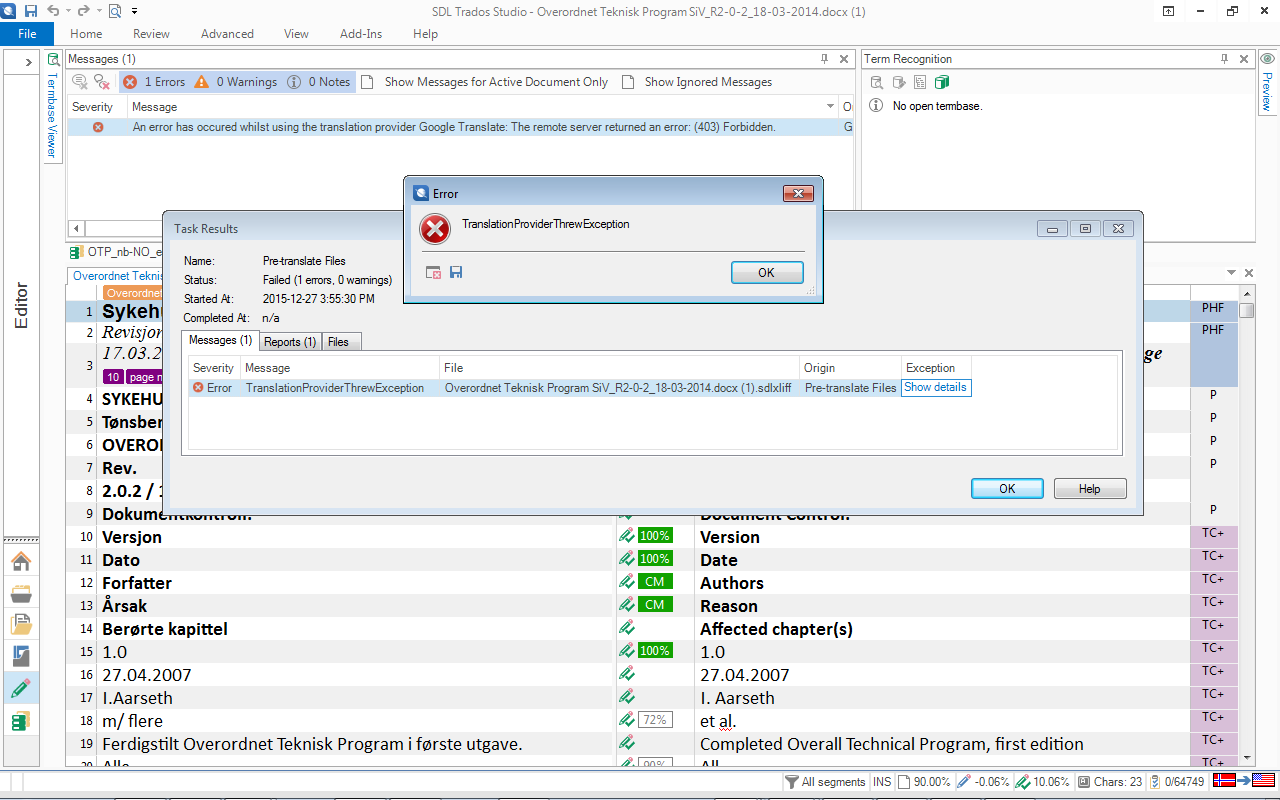
Task: Click the editor vertical scrollbar down arrow
Action: [1246, 758]
